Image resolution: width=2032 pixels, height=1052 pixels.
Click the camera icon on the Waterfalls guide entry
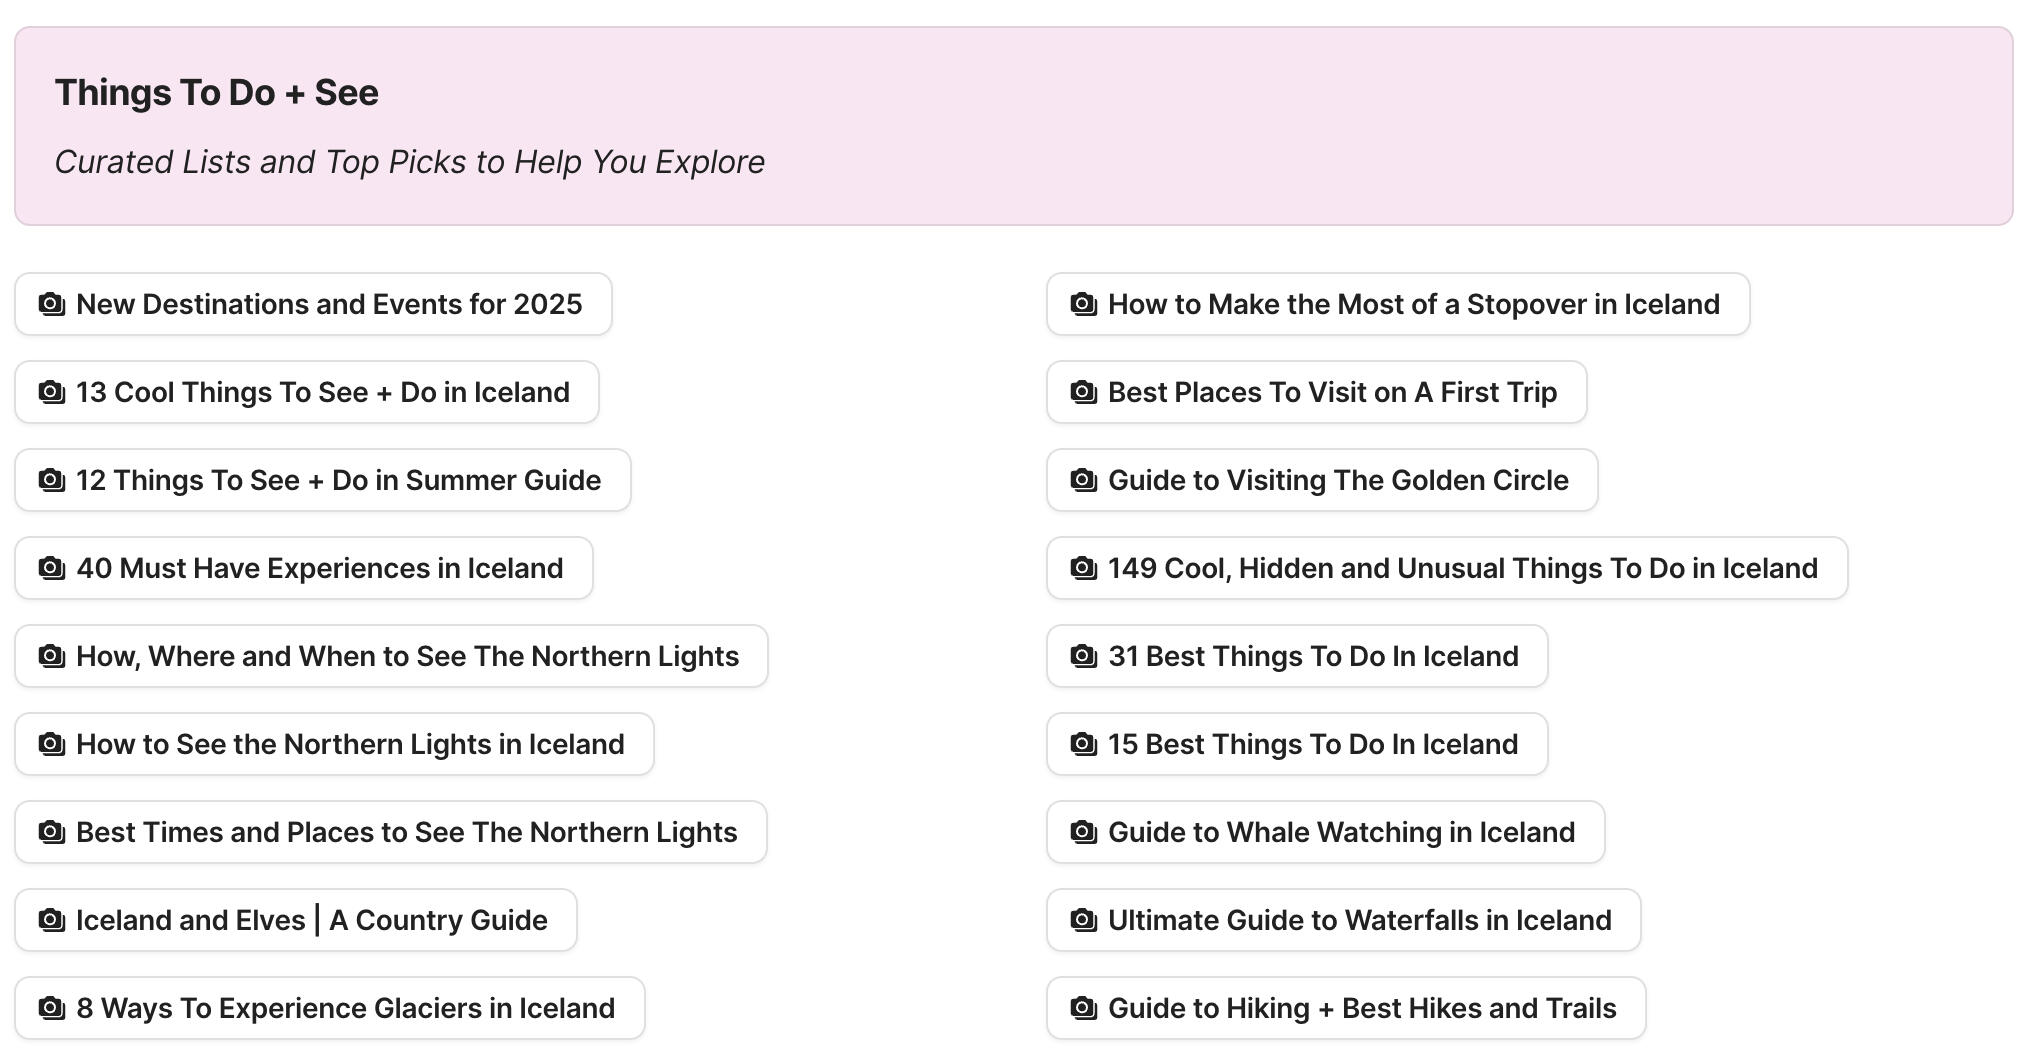pyautogui.click(x=1083, y=920)
